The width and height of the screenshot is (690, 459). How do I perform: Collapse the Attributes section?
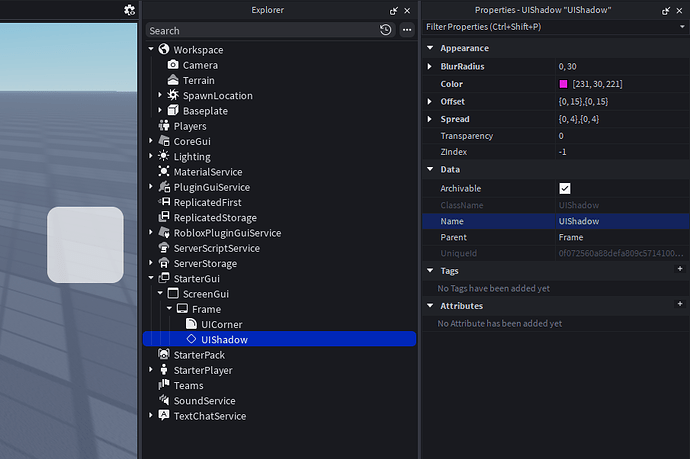430,305
